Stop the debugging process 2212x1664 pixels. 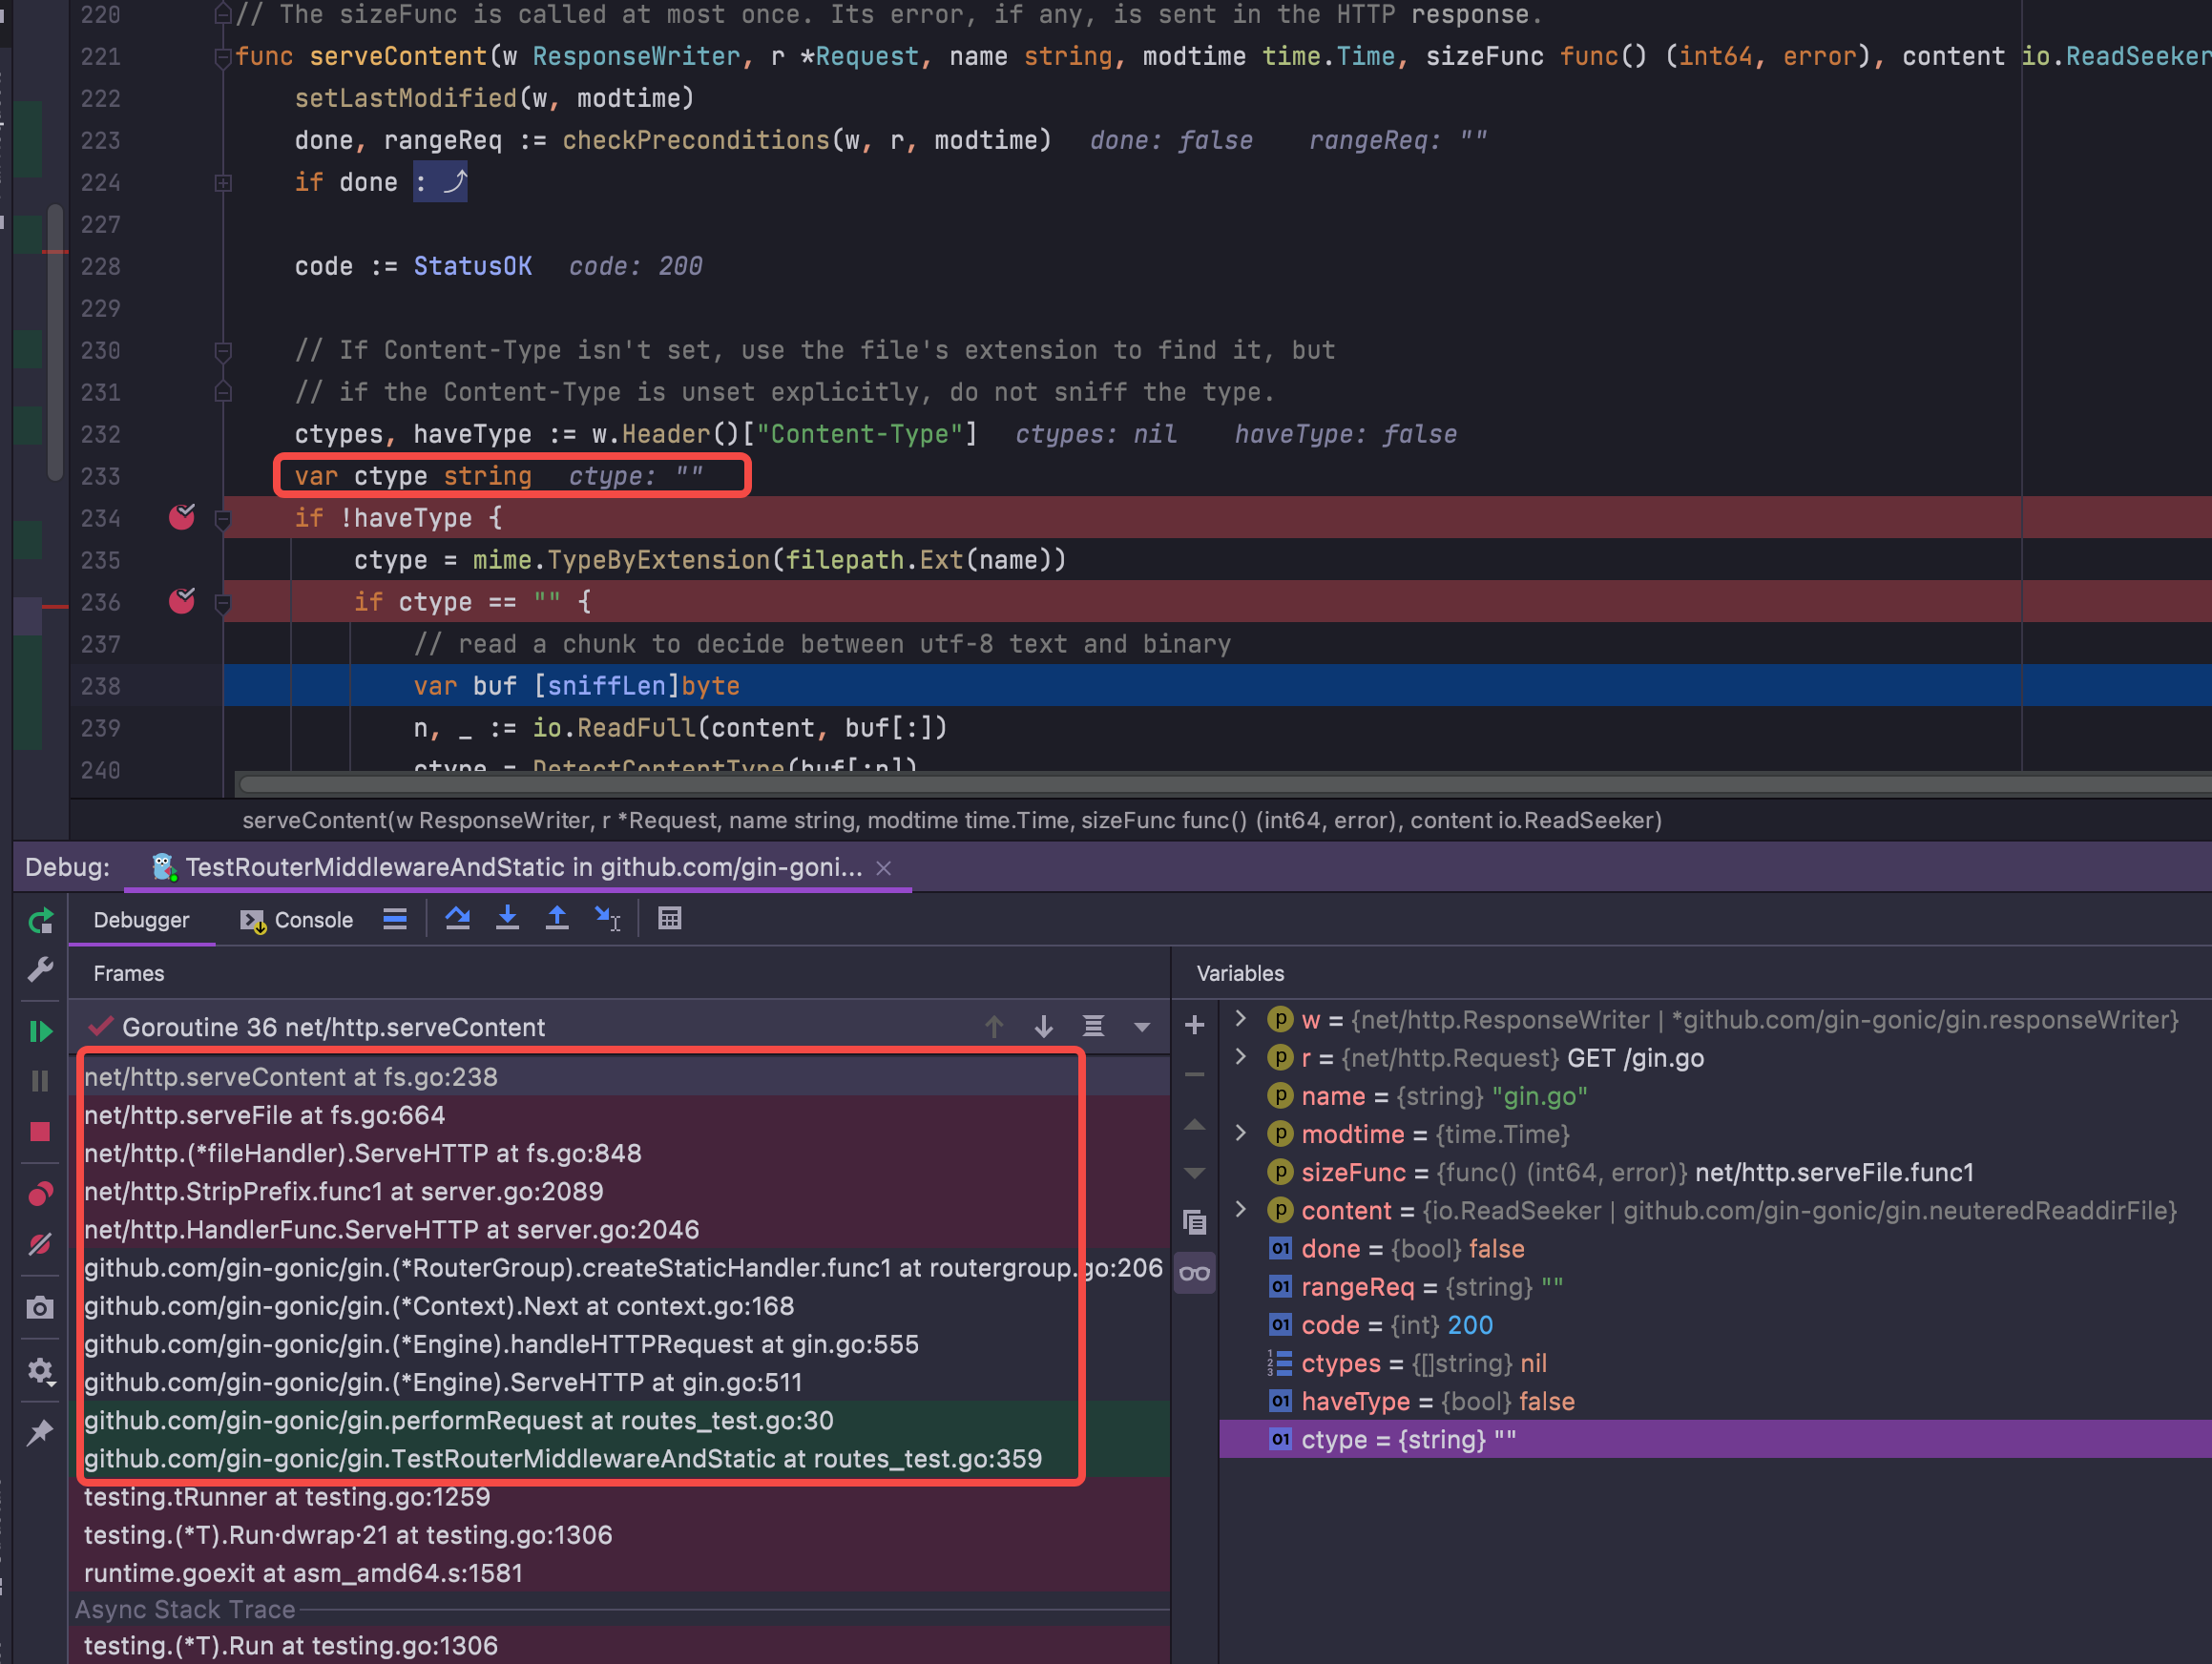coord(40,1131)
